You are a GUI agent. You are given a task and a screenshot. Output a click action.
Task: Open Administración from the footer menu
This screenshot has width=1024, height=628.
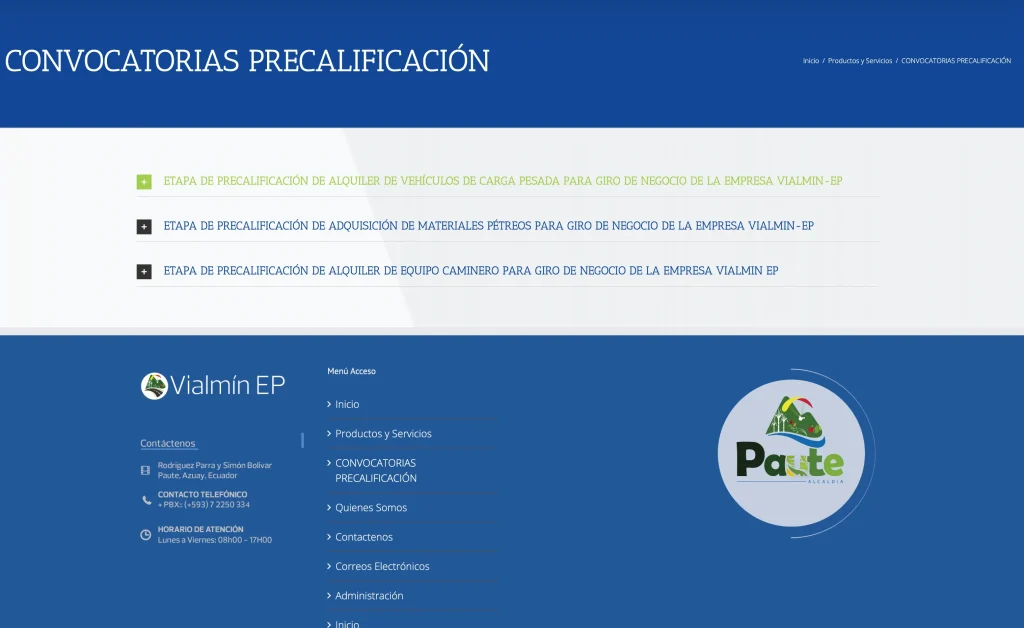[370, 595]
